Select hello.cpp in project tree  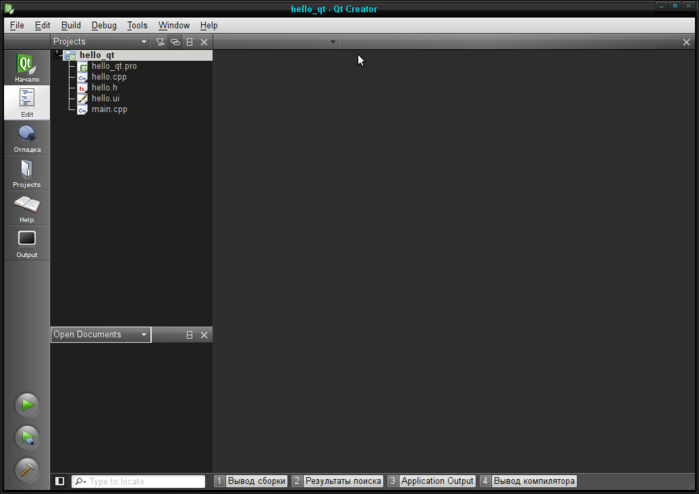point(109,77)
